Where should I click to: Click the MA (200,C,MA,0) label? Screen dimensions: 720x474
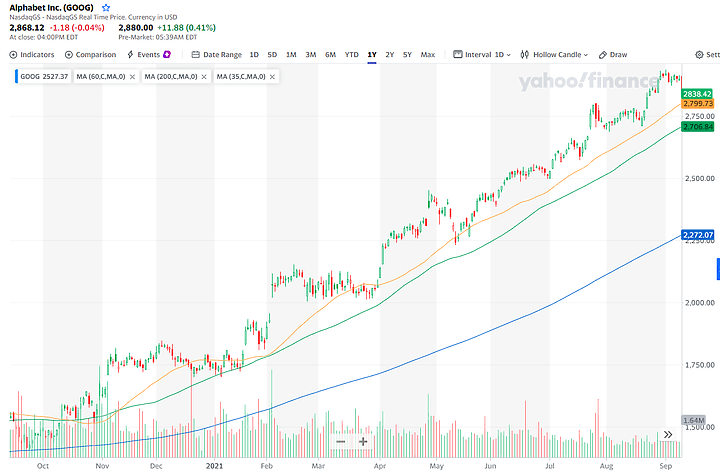171,77
